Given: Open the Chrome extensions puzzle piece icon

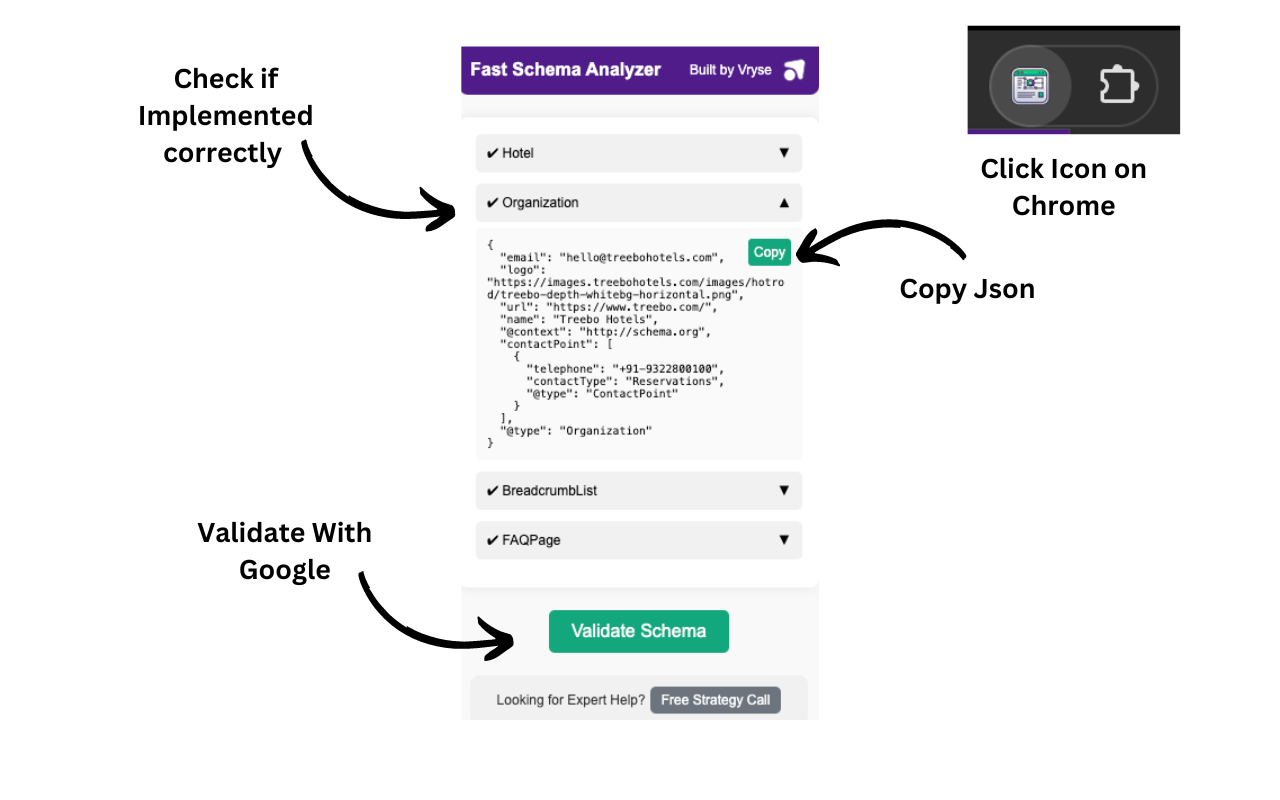Looking at the screenshot, I should click(x=1117, y=84).
